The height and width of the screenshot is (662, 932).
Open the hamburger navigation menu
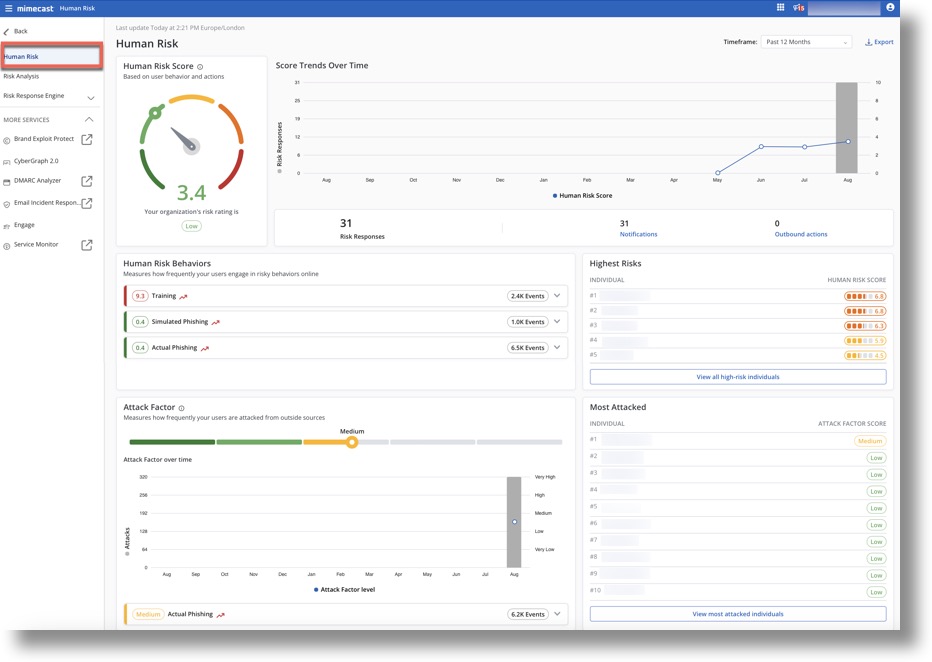coord(9,8)
